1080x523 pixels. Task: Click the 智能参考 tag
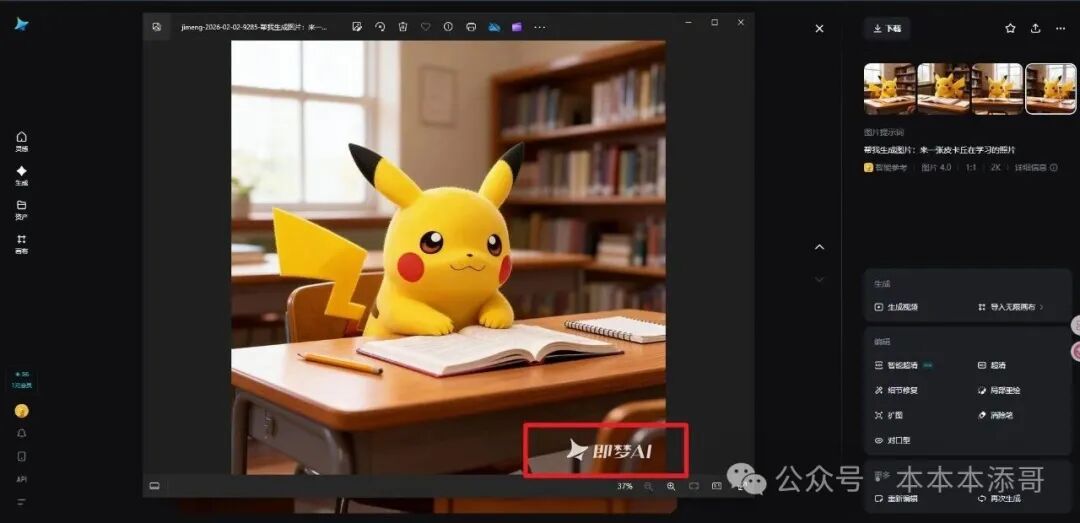pyautogui.click(x=886, y=167)
